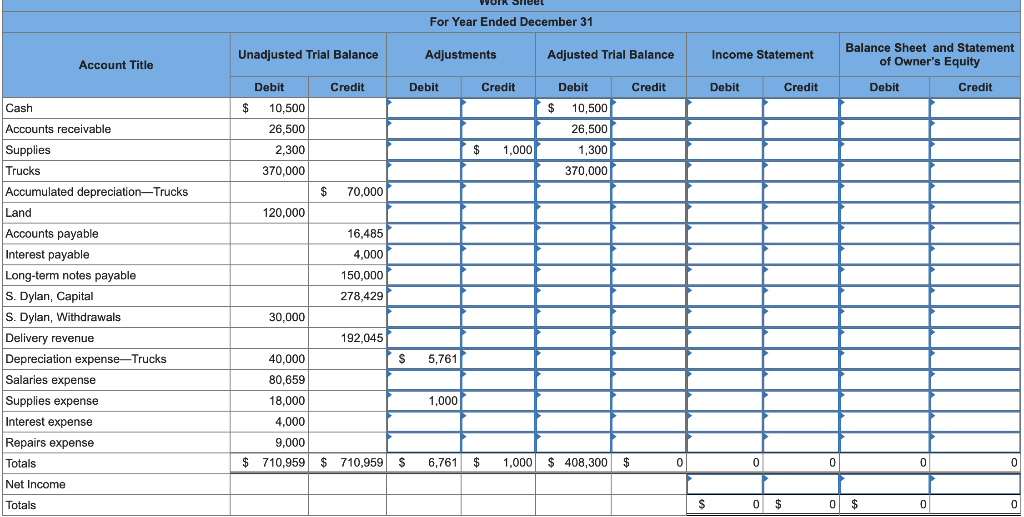Select Accounts receivable Adjustments Credit cell
The width and height of the screenshot is (1024, 517).
click(x=498, y=129)
